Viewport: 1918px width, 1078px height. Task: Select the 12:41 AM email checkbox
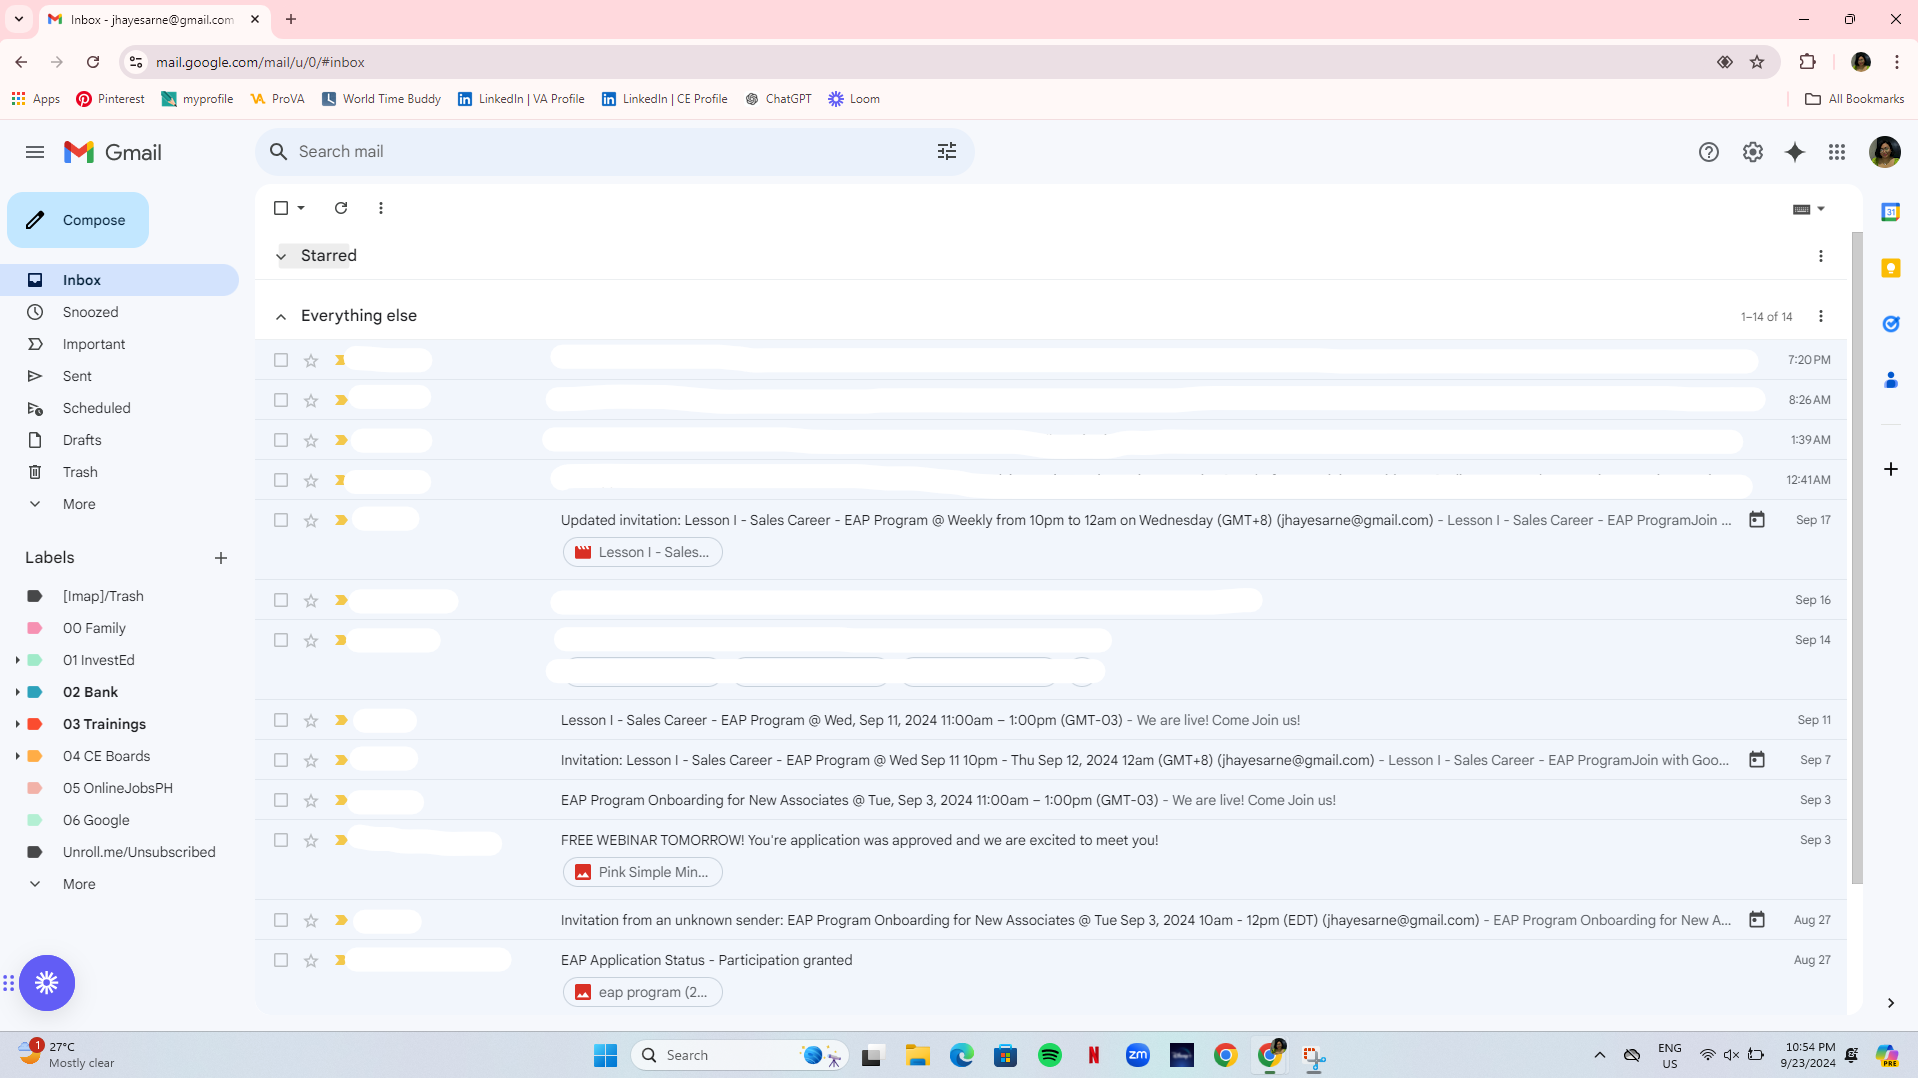(281, 480)
